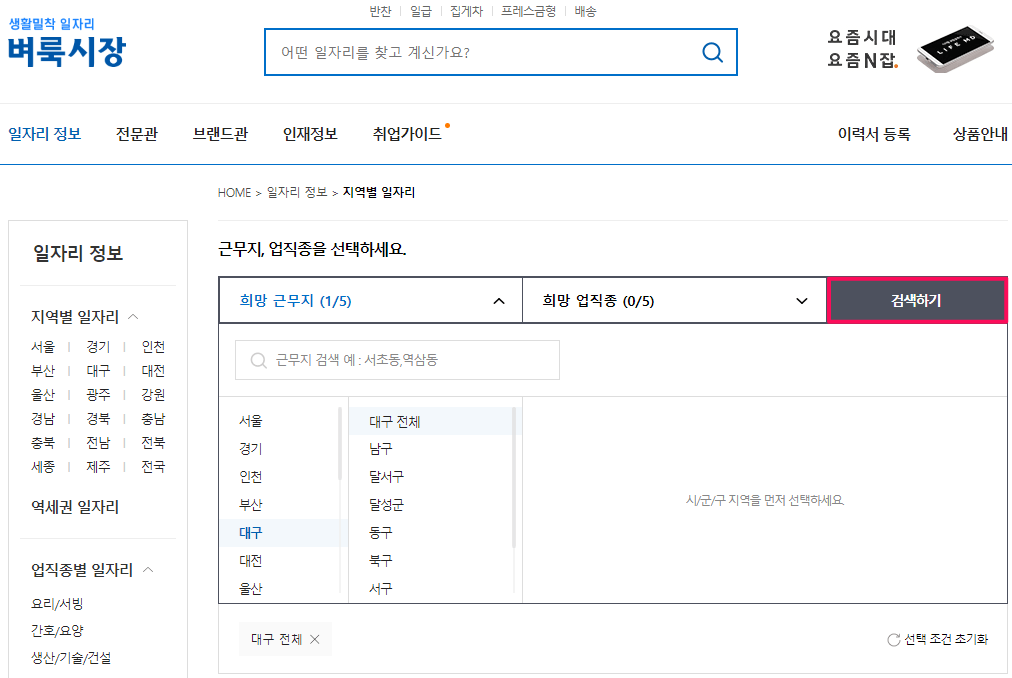The height and width of the screenshot is (678, 1012).
Task: Select 부산 in the sidebar region list
Action: tap(43, 371)
